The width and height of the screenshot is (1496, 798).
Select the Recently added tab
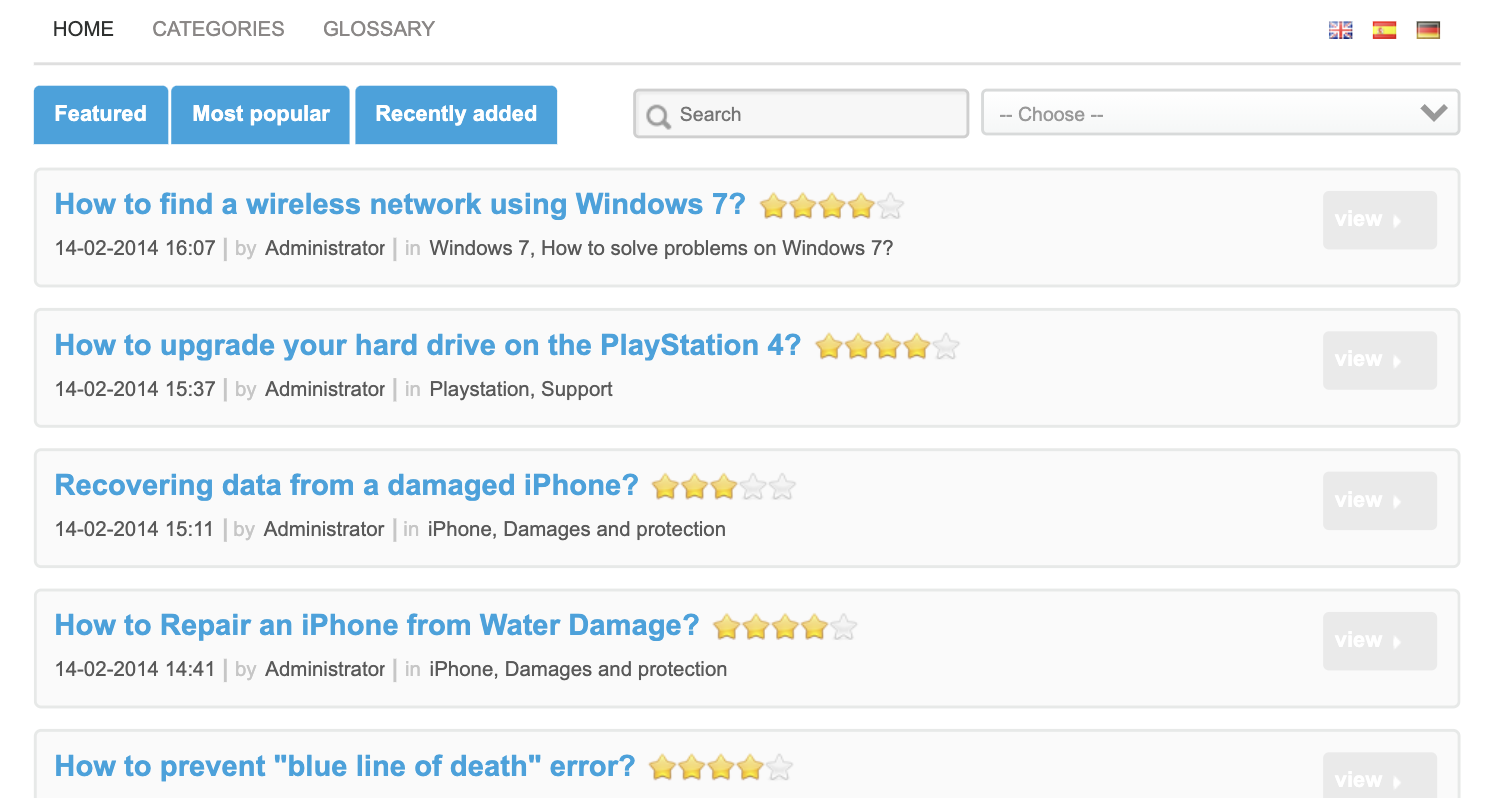456,114
